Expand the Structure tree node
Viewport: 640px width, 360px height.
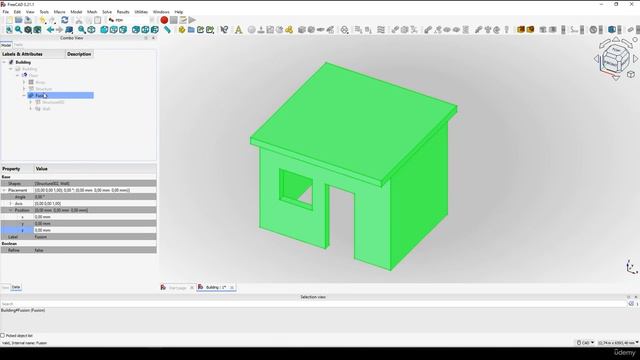pyautogui.click(x=24, y=89)
